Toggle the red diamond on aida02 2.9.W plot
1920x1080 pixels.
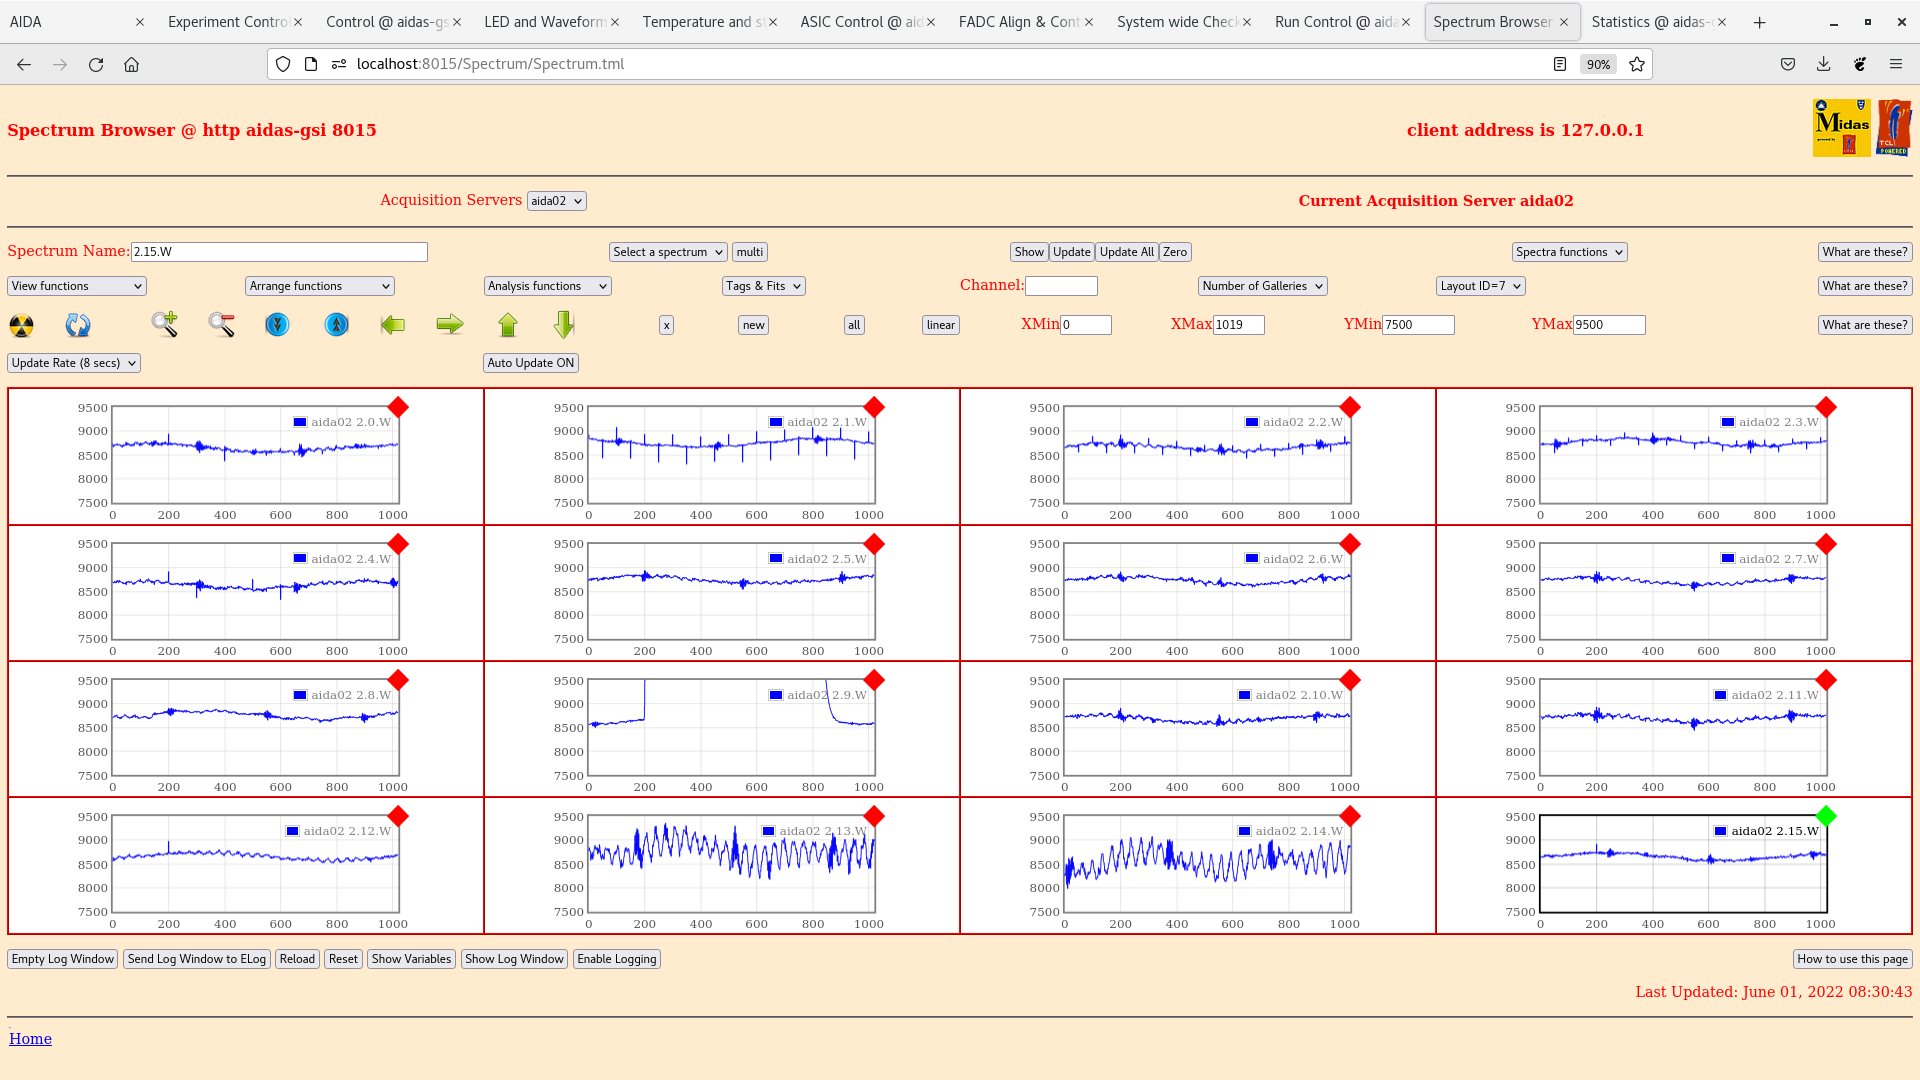[x=874, y=681]
